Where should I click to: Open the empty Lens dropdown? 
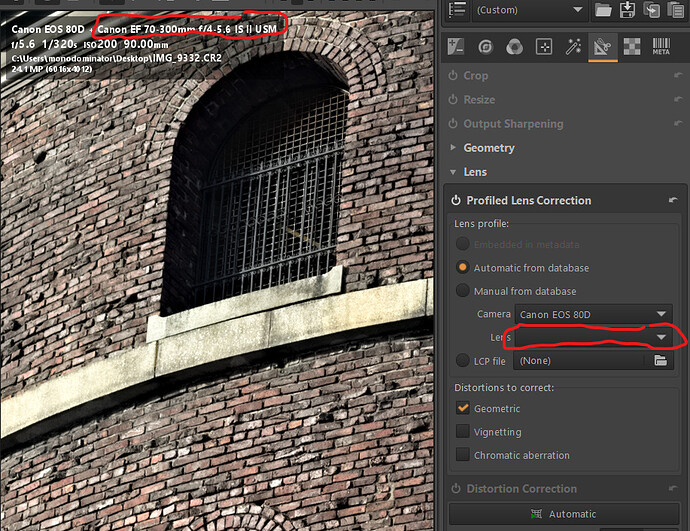594,338
